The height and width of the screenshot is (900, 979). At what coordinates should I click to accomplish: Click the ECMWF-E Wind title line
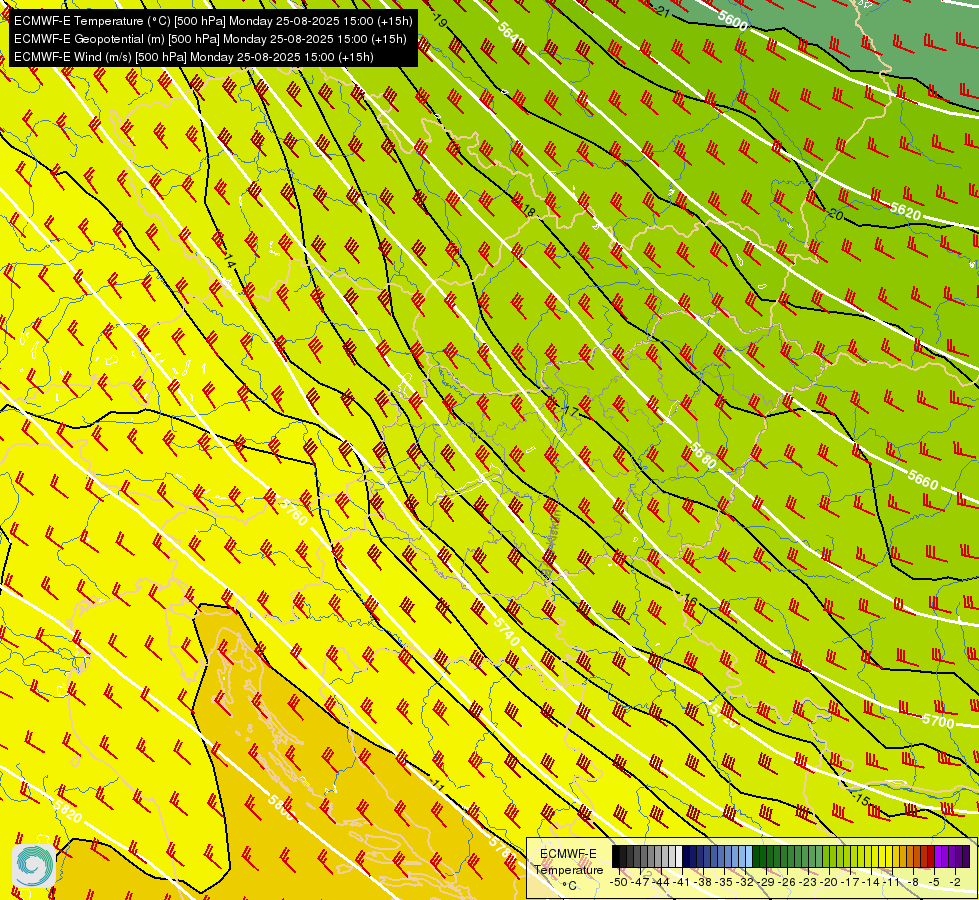point(194,57)
